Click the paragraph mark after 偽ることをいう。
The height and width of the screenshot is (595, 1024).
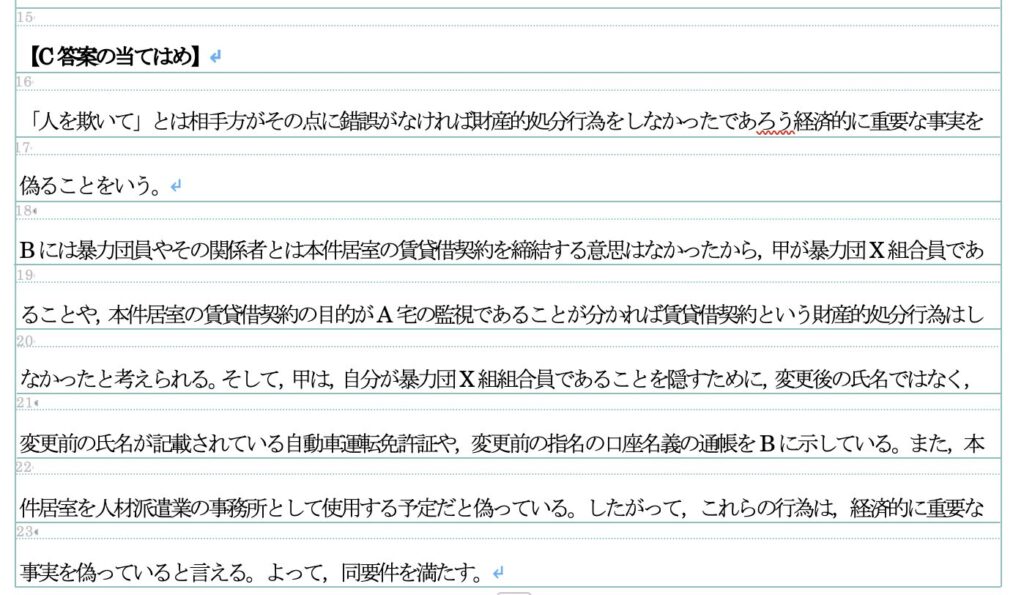(176, 186)
